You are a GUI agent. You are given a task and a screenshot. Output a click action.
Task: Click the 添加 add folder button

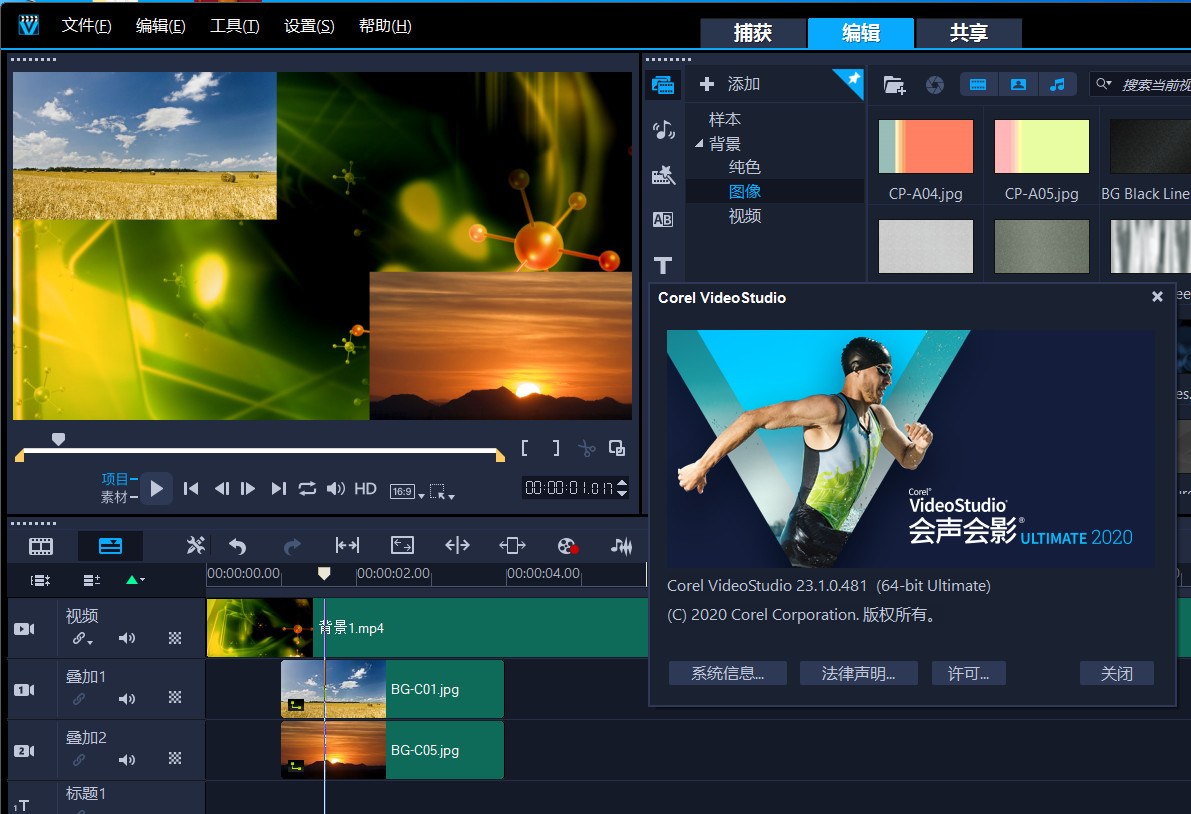pos(730,84)
